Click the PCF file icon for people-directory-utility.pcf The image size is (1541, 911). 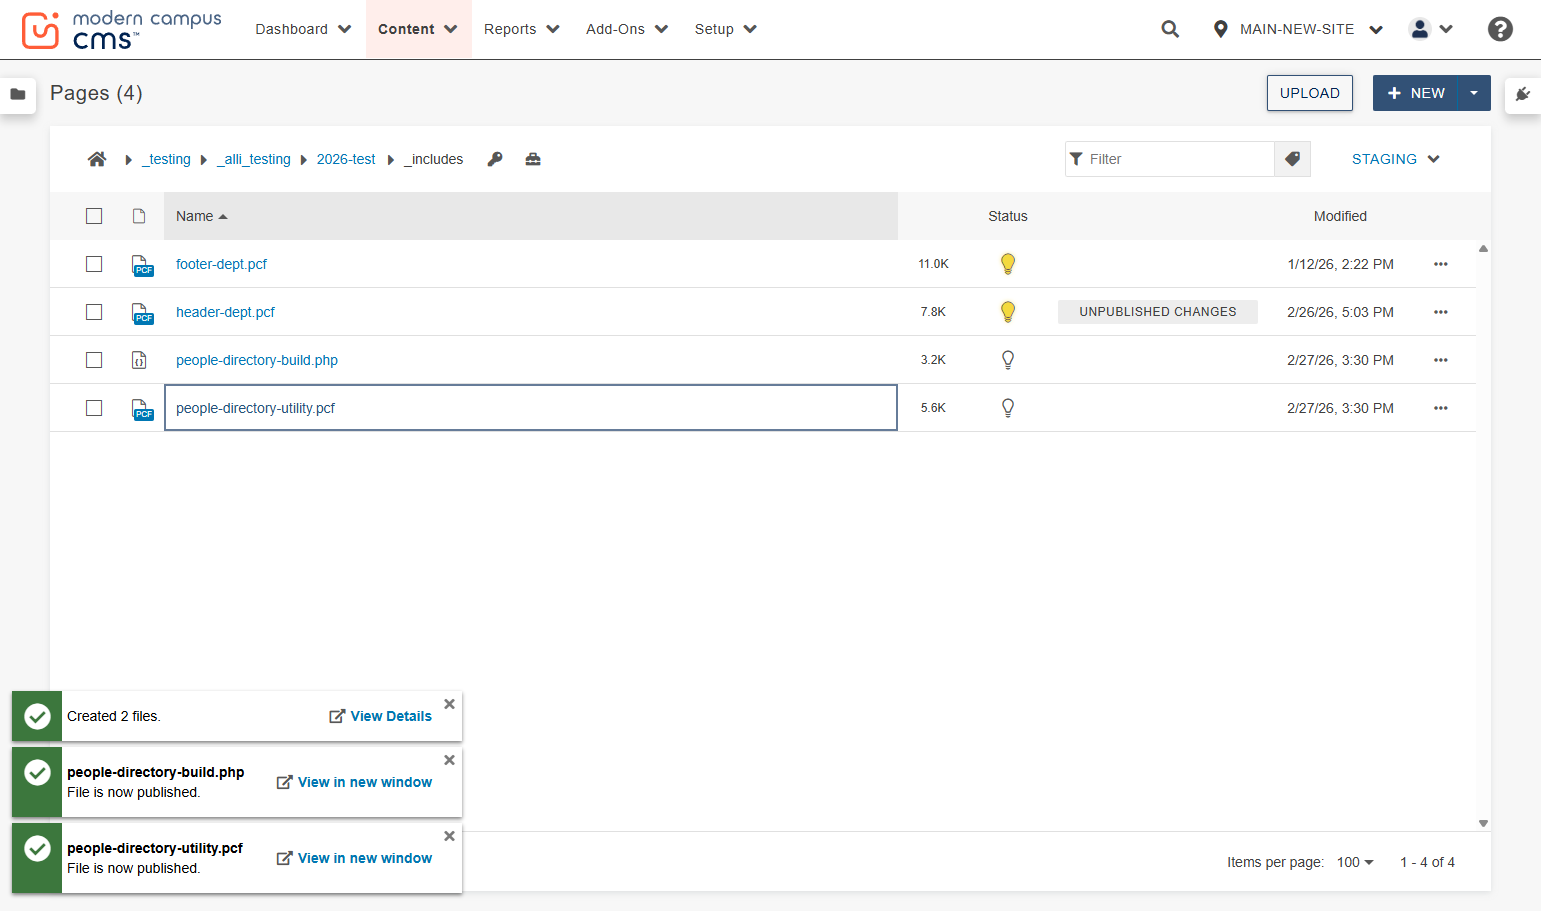tap(142, 409)
